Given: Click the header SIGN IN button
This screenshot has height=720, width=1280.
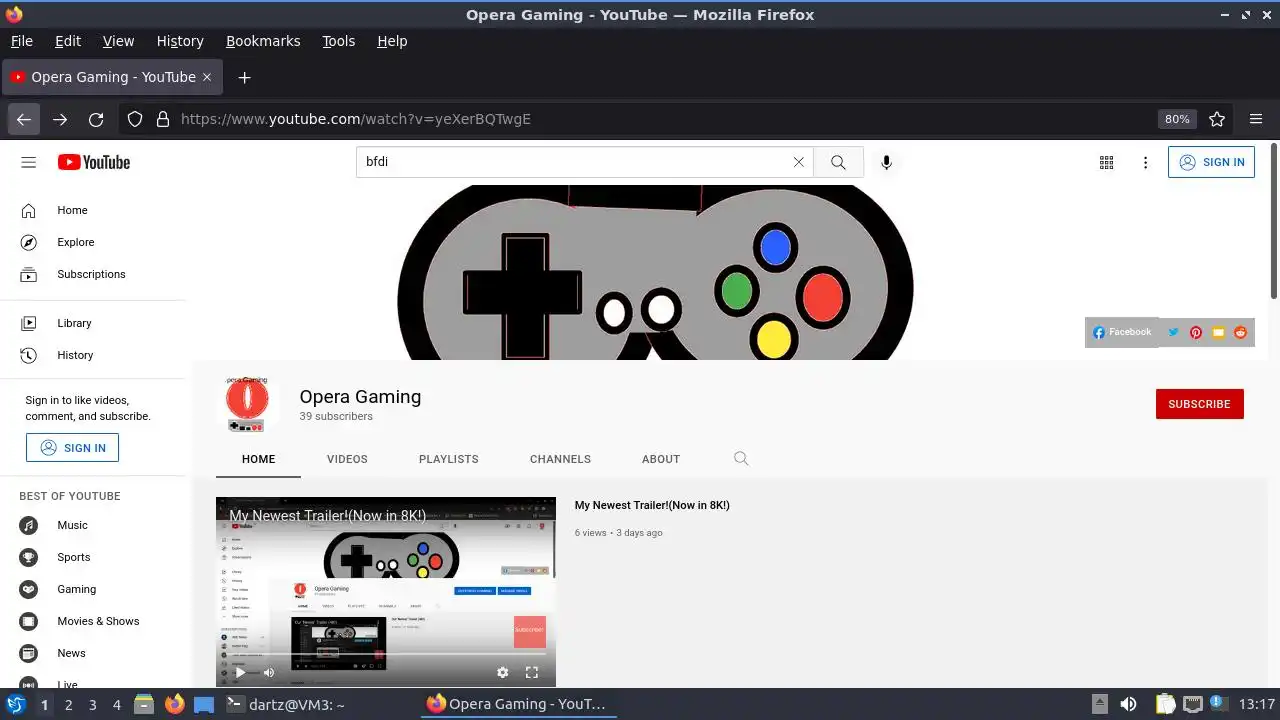Looking at the screenshot, I should (1211, 162).
